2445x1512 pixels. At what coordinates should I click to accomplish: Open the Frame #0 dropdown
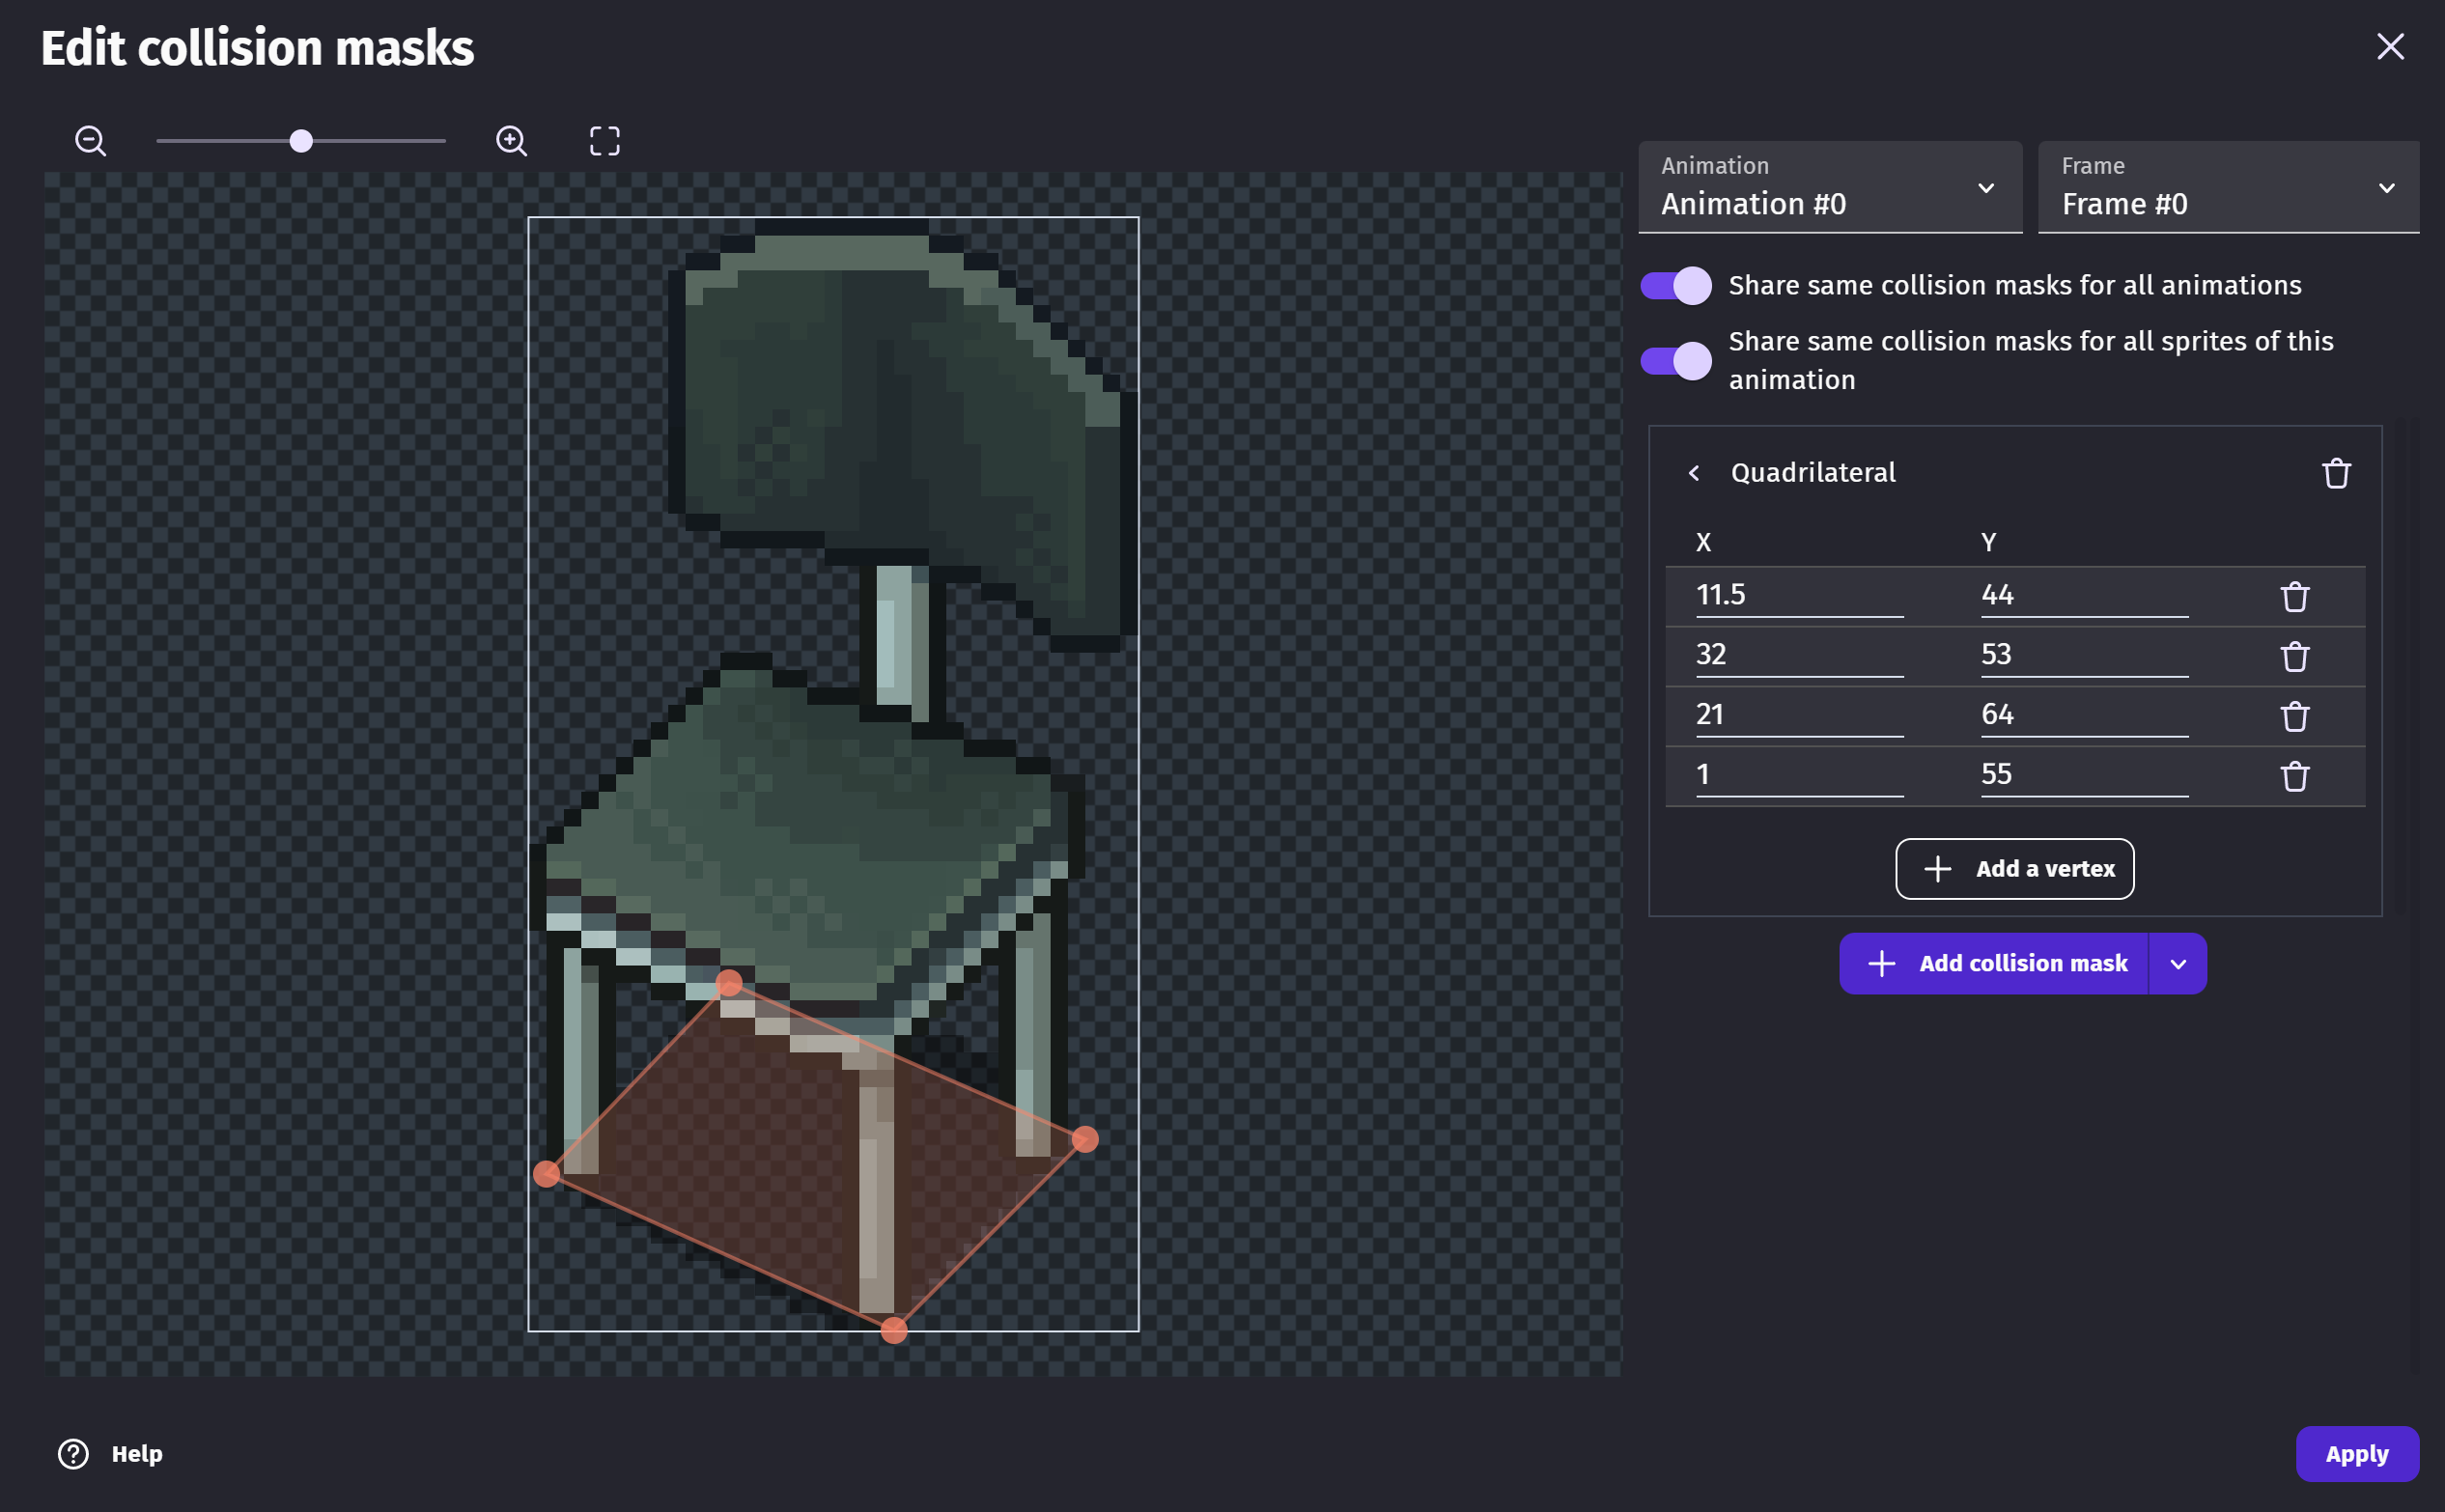tap(2227, 188)
